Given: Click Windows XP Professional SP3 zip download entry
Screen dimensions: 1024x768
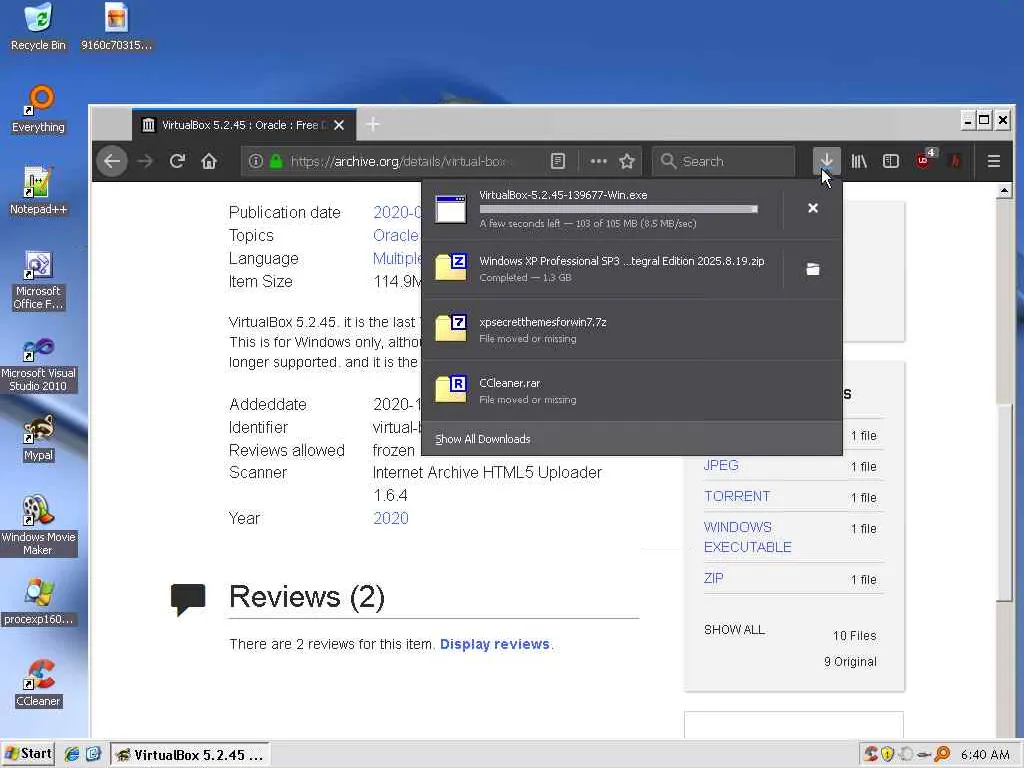Looking at the screenshot, I should [x=601, y=268].
